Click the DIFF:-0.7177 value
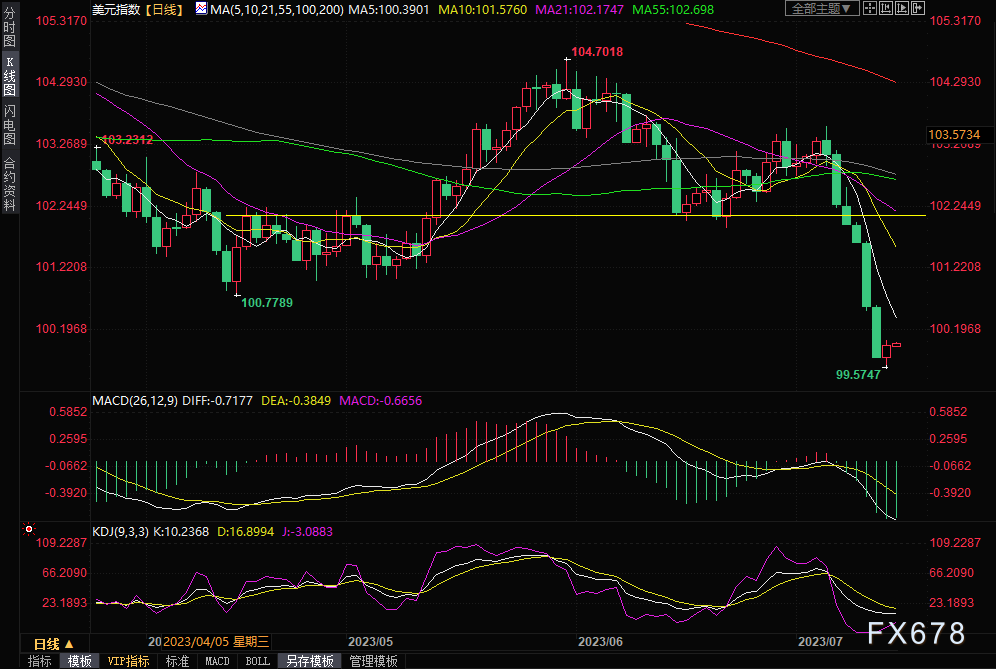 (x=217, y=401)
